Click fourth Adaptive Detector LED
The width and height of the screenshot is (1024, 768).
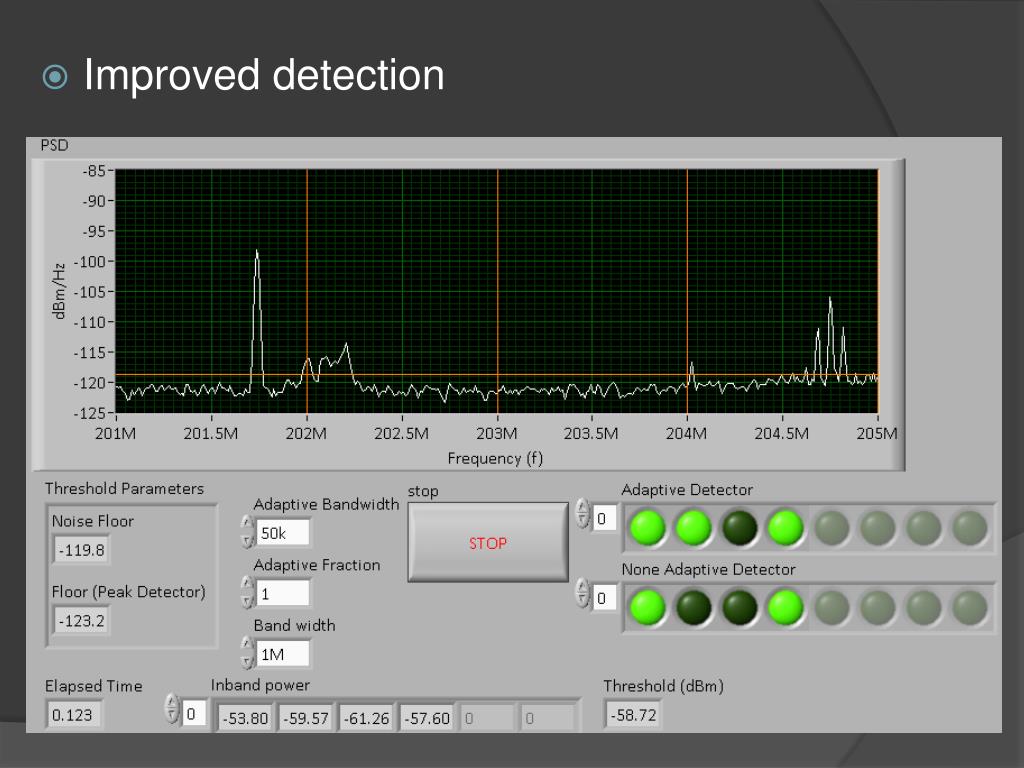point(785,528)
